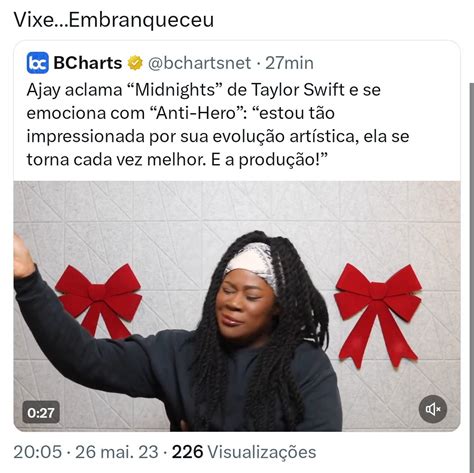Click the 27min post timestamp
The width and height of the screenshot is (474, 473).
289,63
